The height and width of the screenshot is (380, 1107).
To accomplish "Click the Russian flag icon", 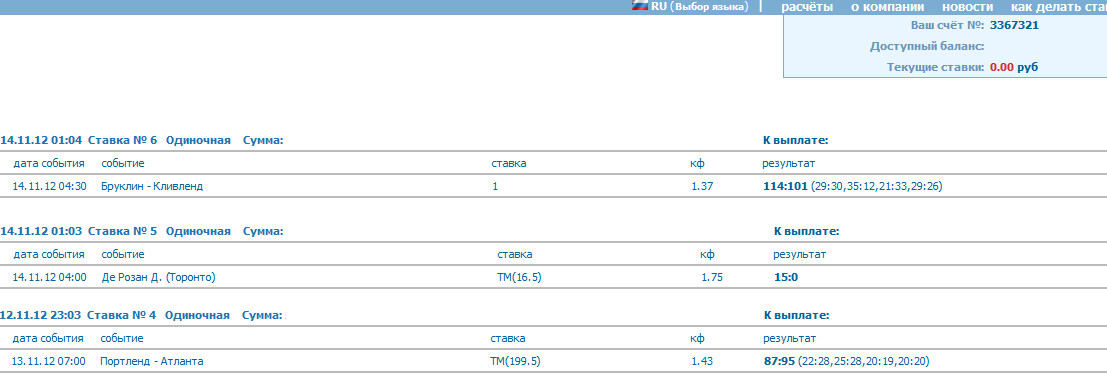I will tap(640, 6).
